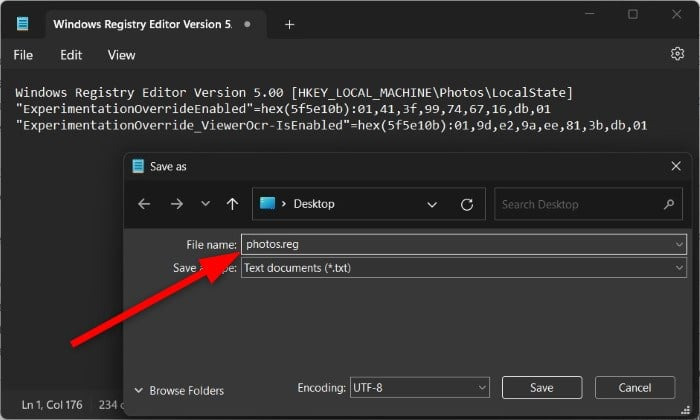Click the Desktop breadcrumb
This screenshot has width=700, height=420.
tap(314, 204)
